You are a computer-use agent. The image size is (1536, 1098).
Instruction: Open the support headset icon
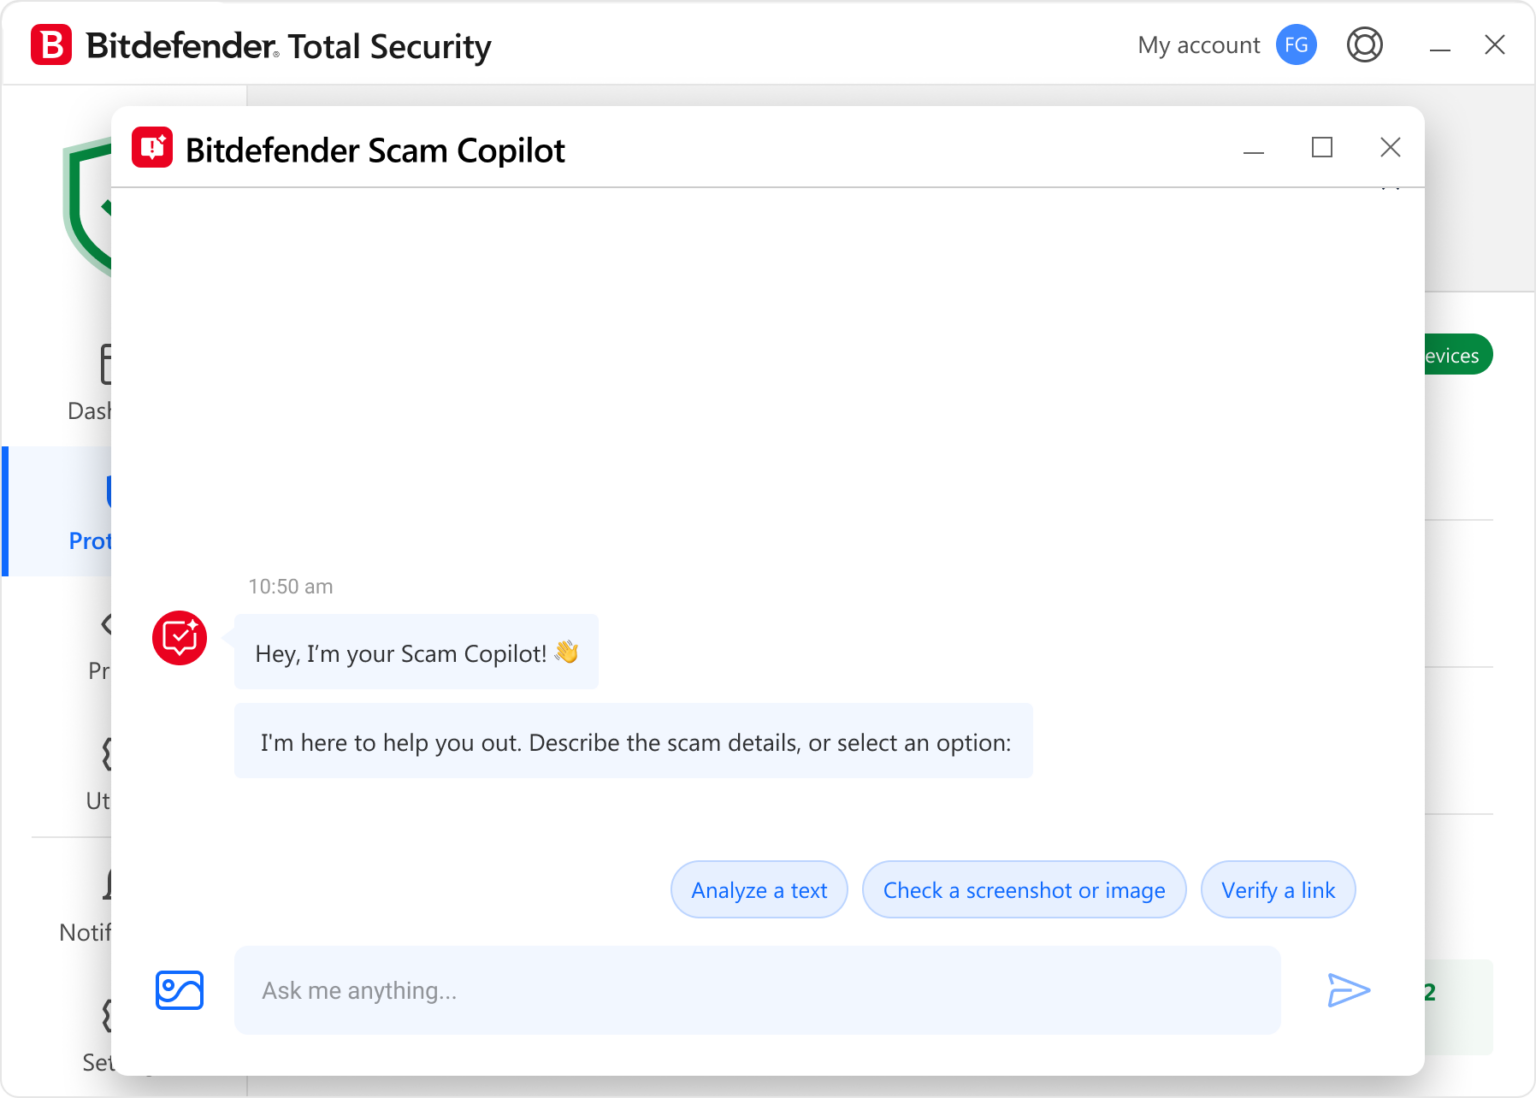(1364, 44)
